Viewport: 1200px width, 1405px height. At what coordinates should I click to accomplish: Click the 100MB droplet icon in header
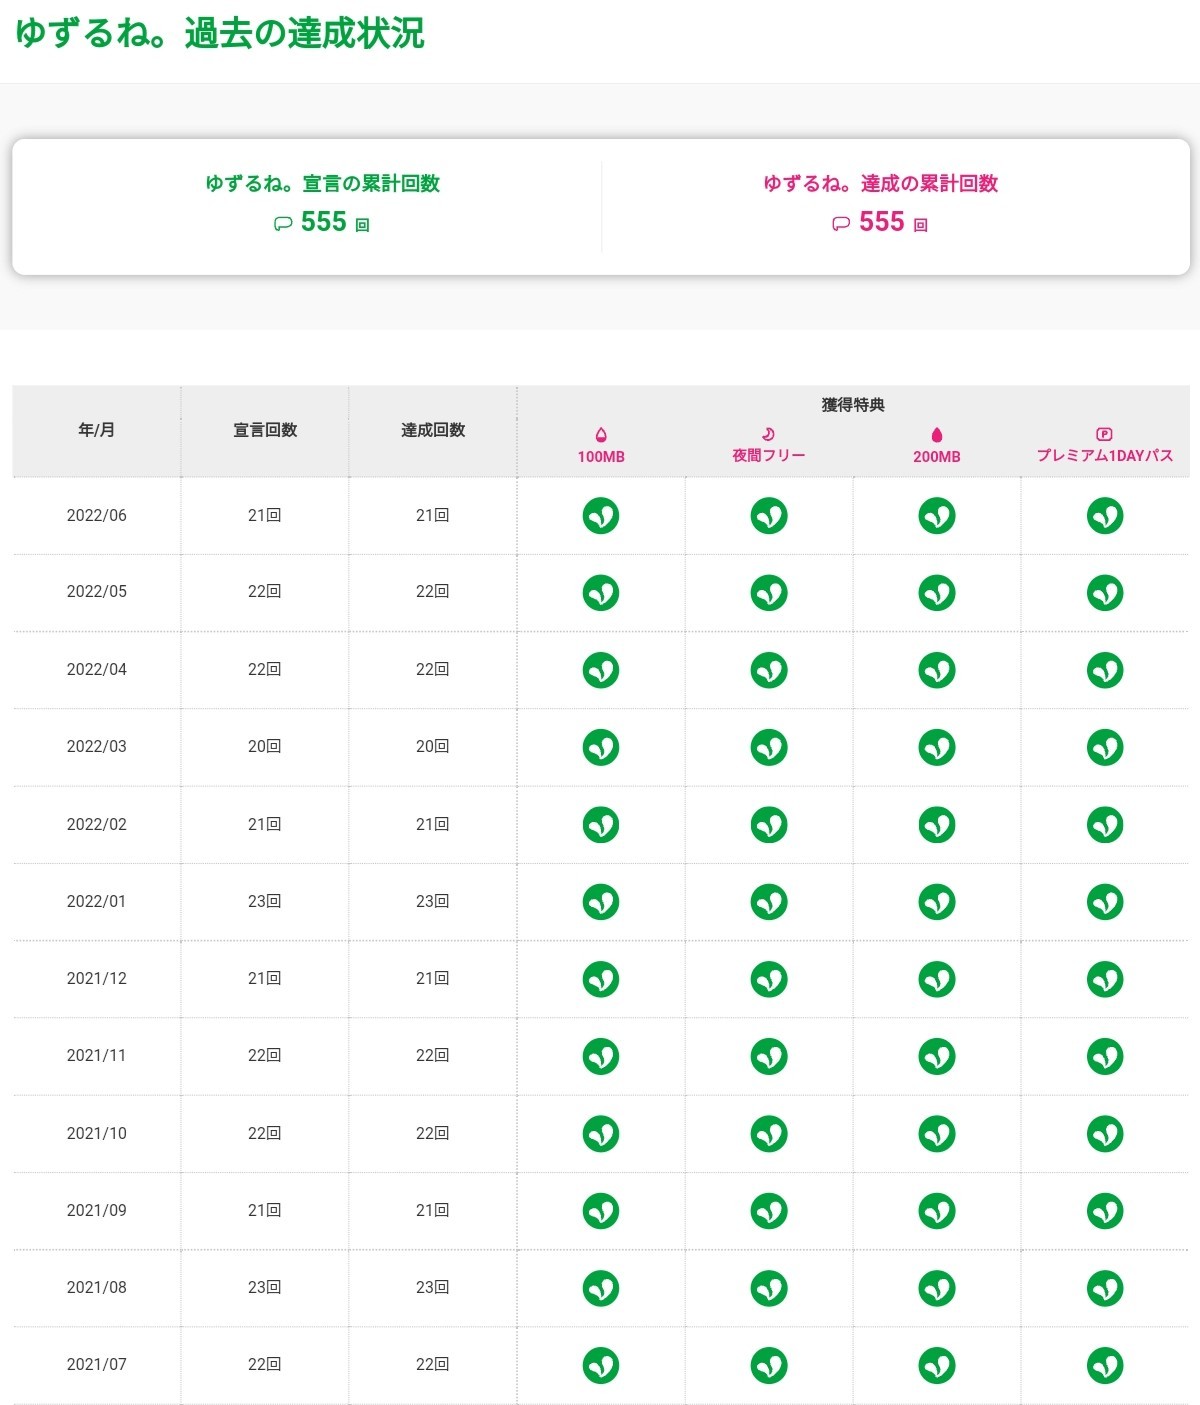pyautogui.click(x=601, y=434)
